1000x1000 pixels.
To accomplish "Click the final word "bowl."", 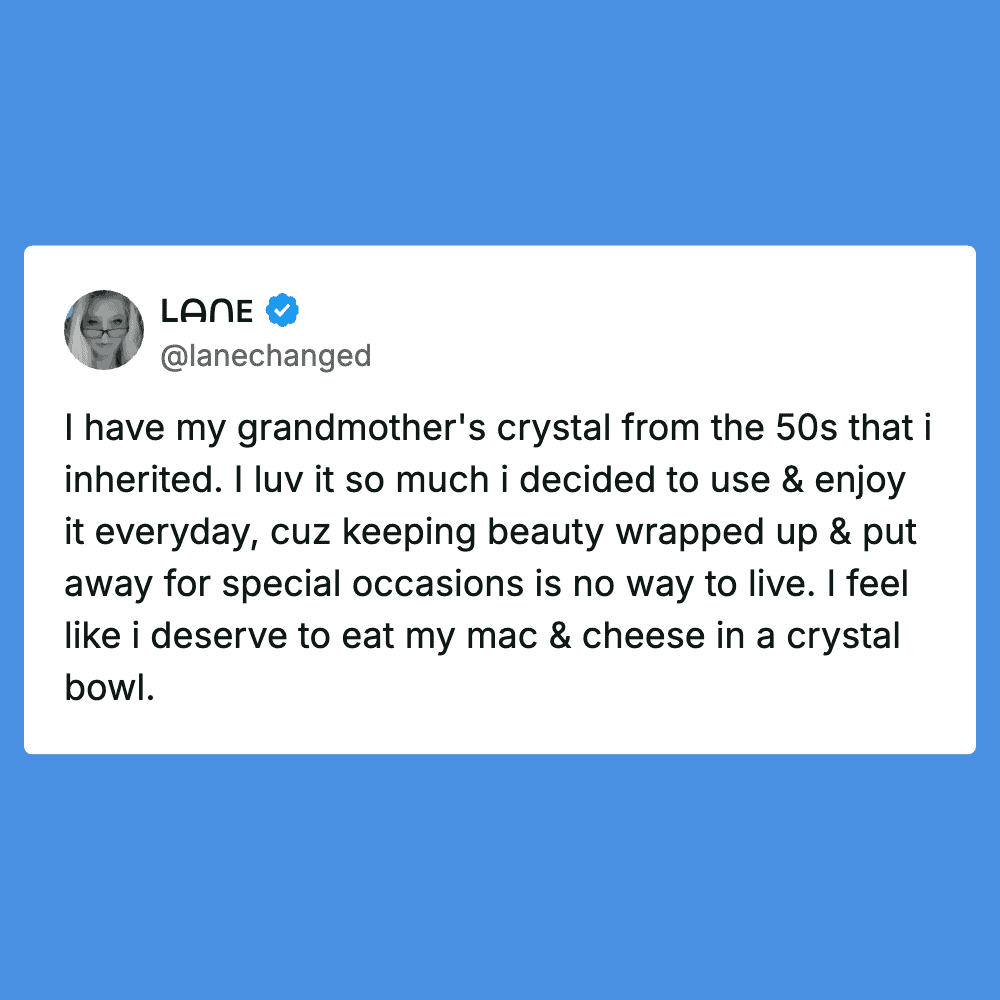I will coord(110,689).
